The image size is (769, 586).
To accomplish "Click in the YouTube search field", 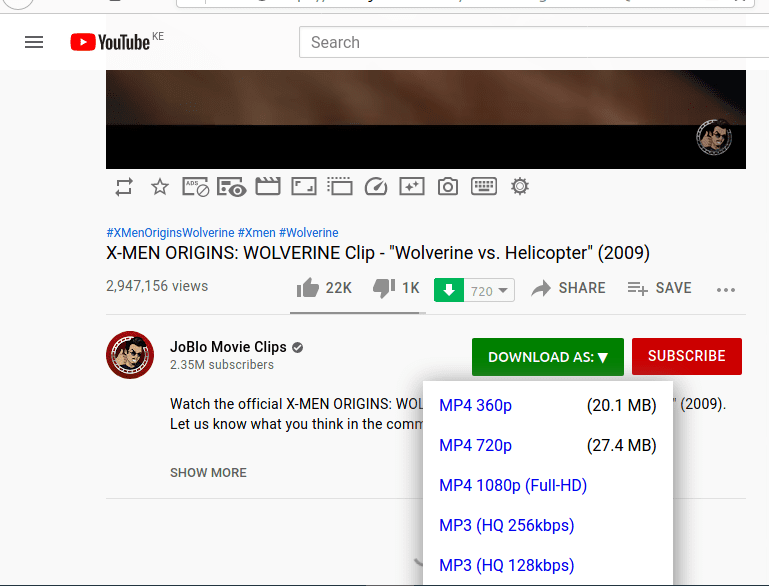I will point(530,42).
